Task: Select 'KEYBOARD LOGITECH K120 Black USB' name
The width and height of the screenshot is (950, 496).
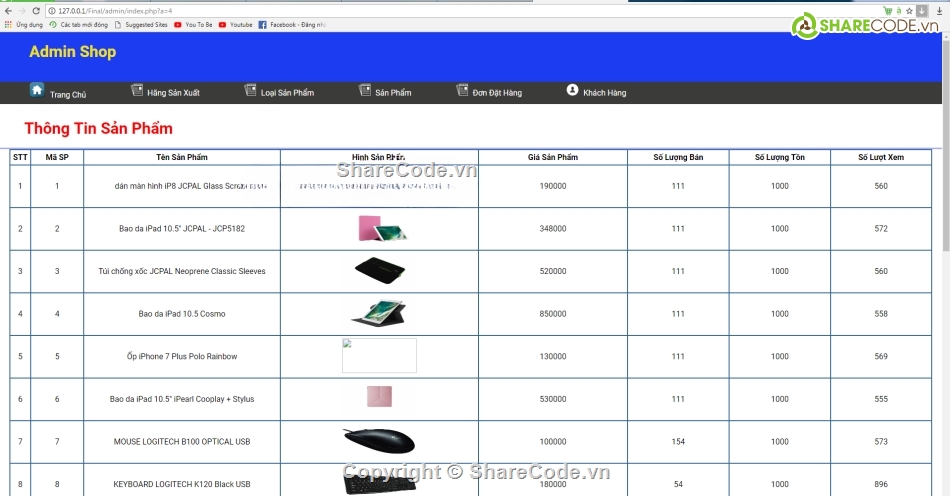Action: click(182, 484)
